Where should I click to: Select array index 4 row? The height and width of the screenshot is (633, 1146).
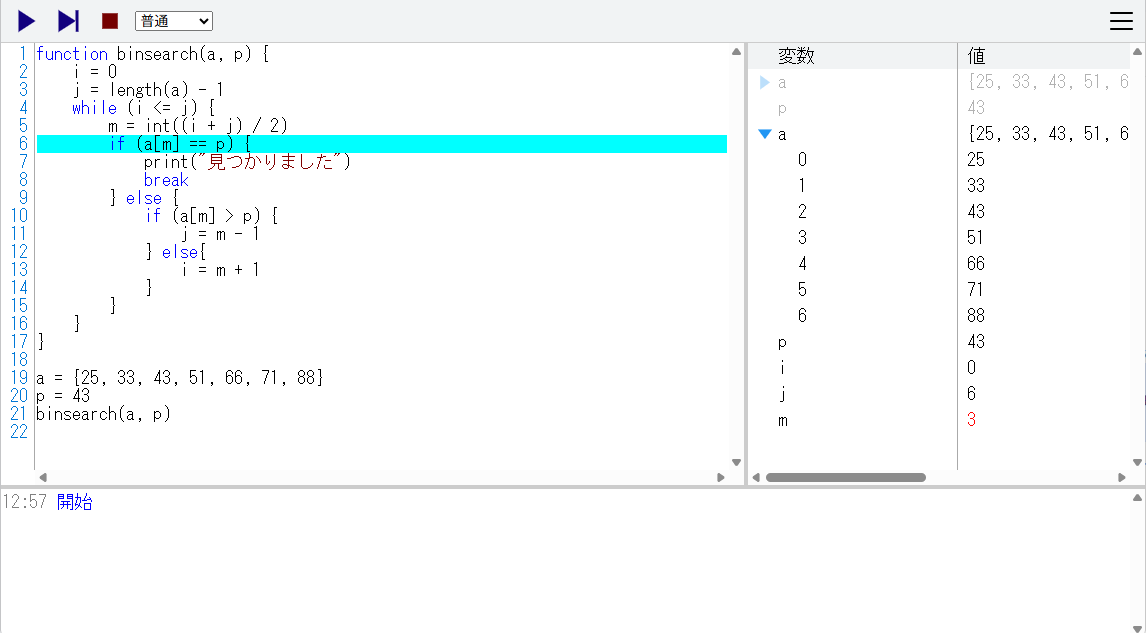(x=802, y=264)
